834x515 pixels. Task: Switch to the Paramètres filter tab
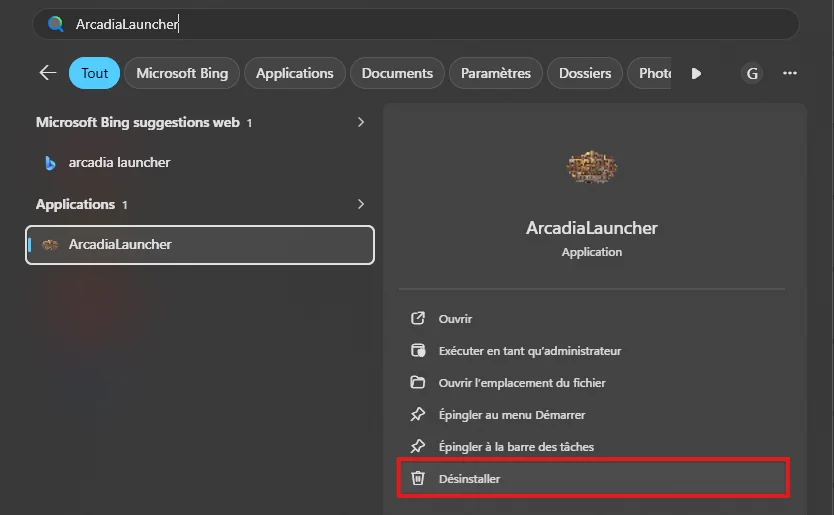tap(496, 73)
